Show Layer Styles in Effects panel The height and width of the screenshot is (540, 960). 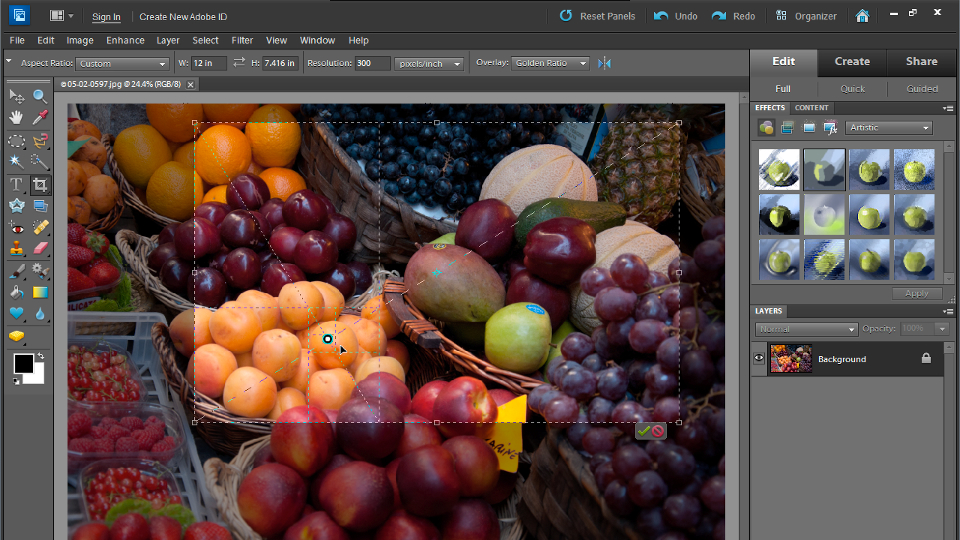click(787, 127)
